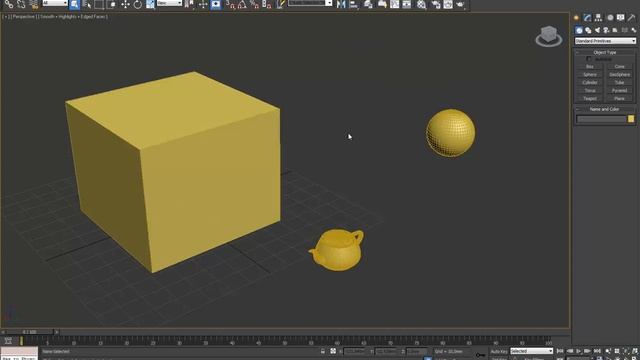Click the Unlink Selection icon
The width and height of the screenshot is (640, 360).
coord(21,4)
